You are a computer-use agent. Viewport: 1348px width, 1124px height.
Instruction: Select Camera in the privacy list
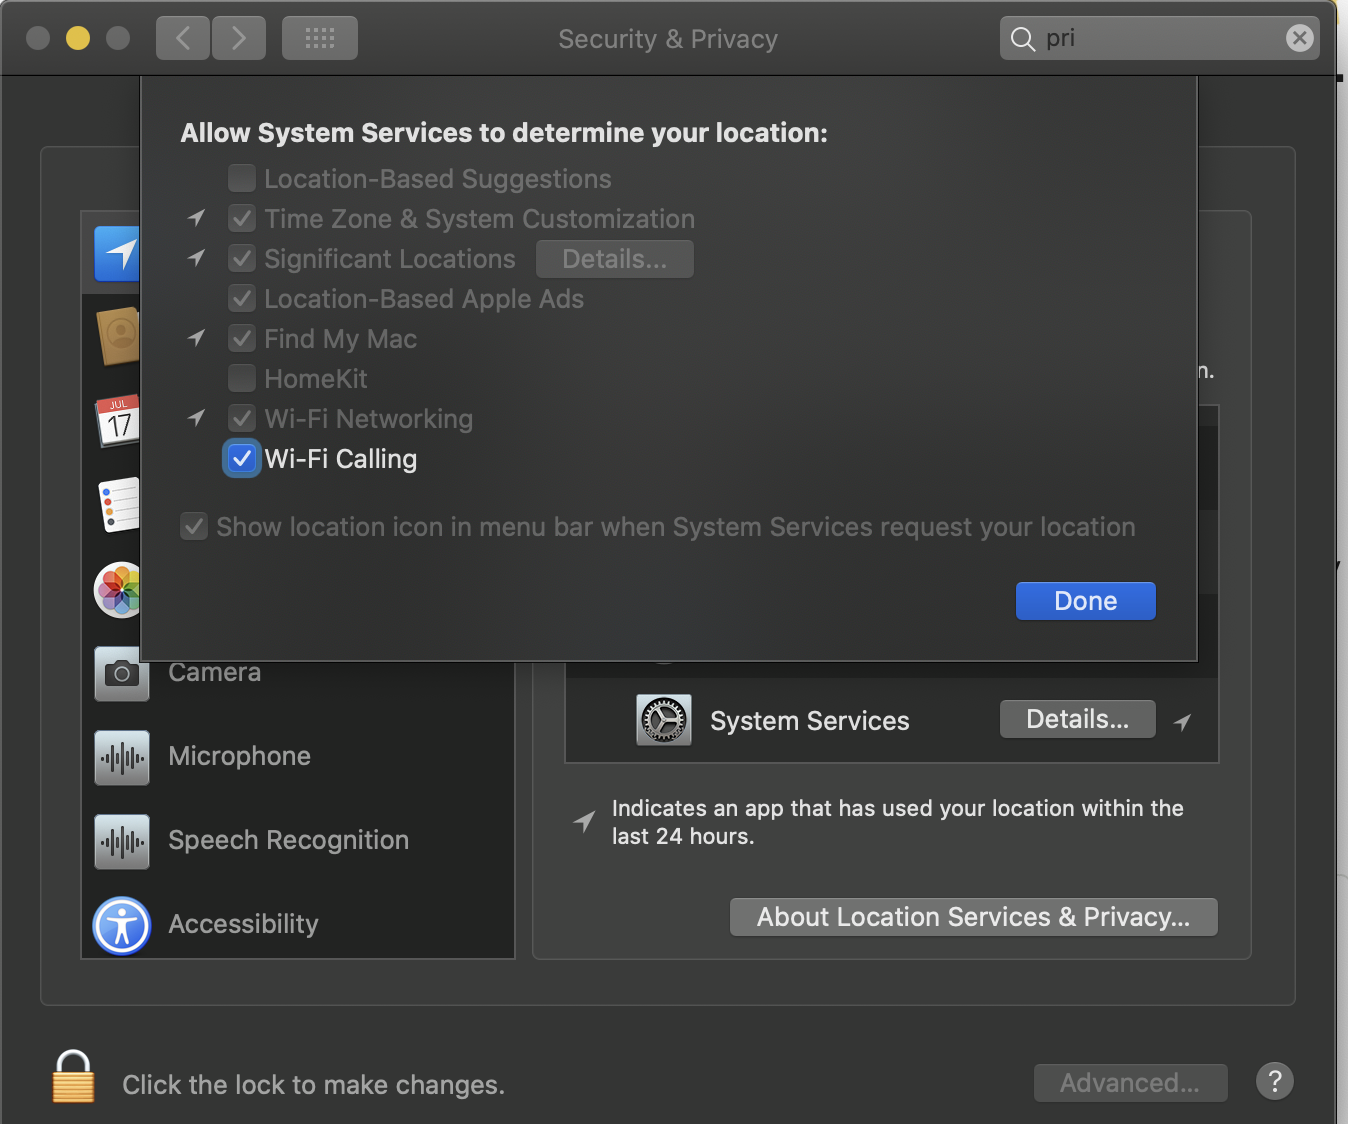point(298,673)
